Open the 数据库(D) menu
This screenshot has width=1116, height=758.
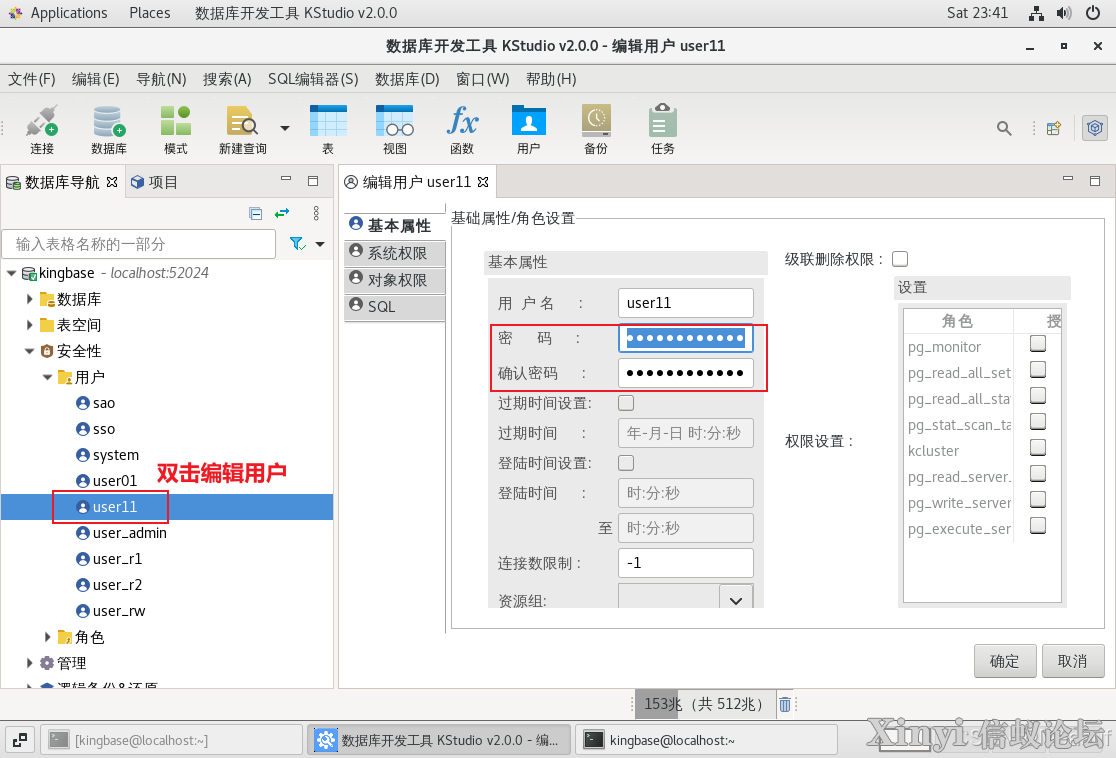coord(407,79)
